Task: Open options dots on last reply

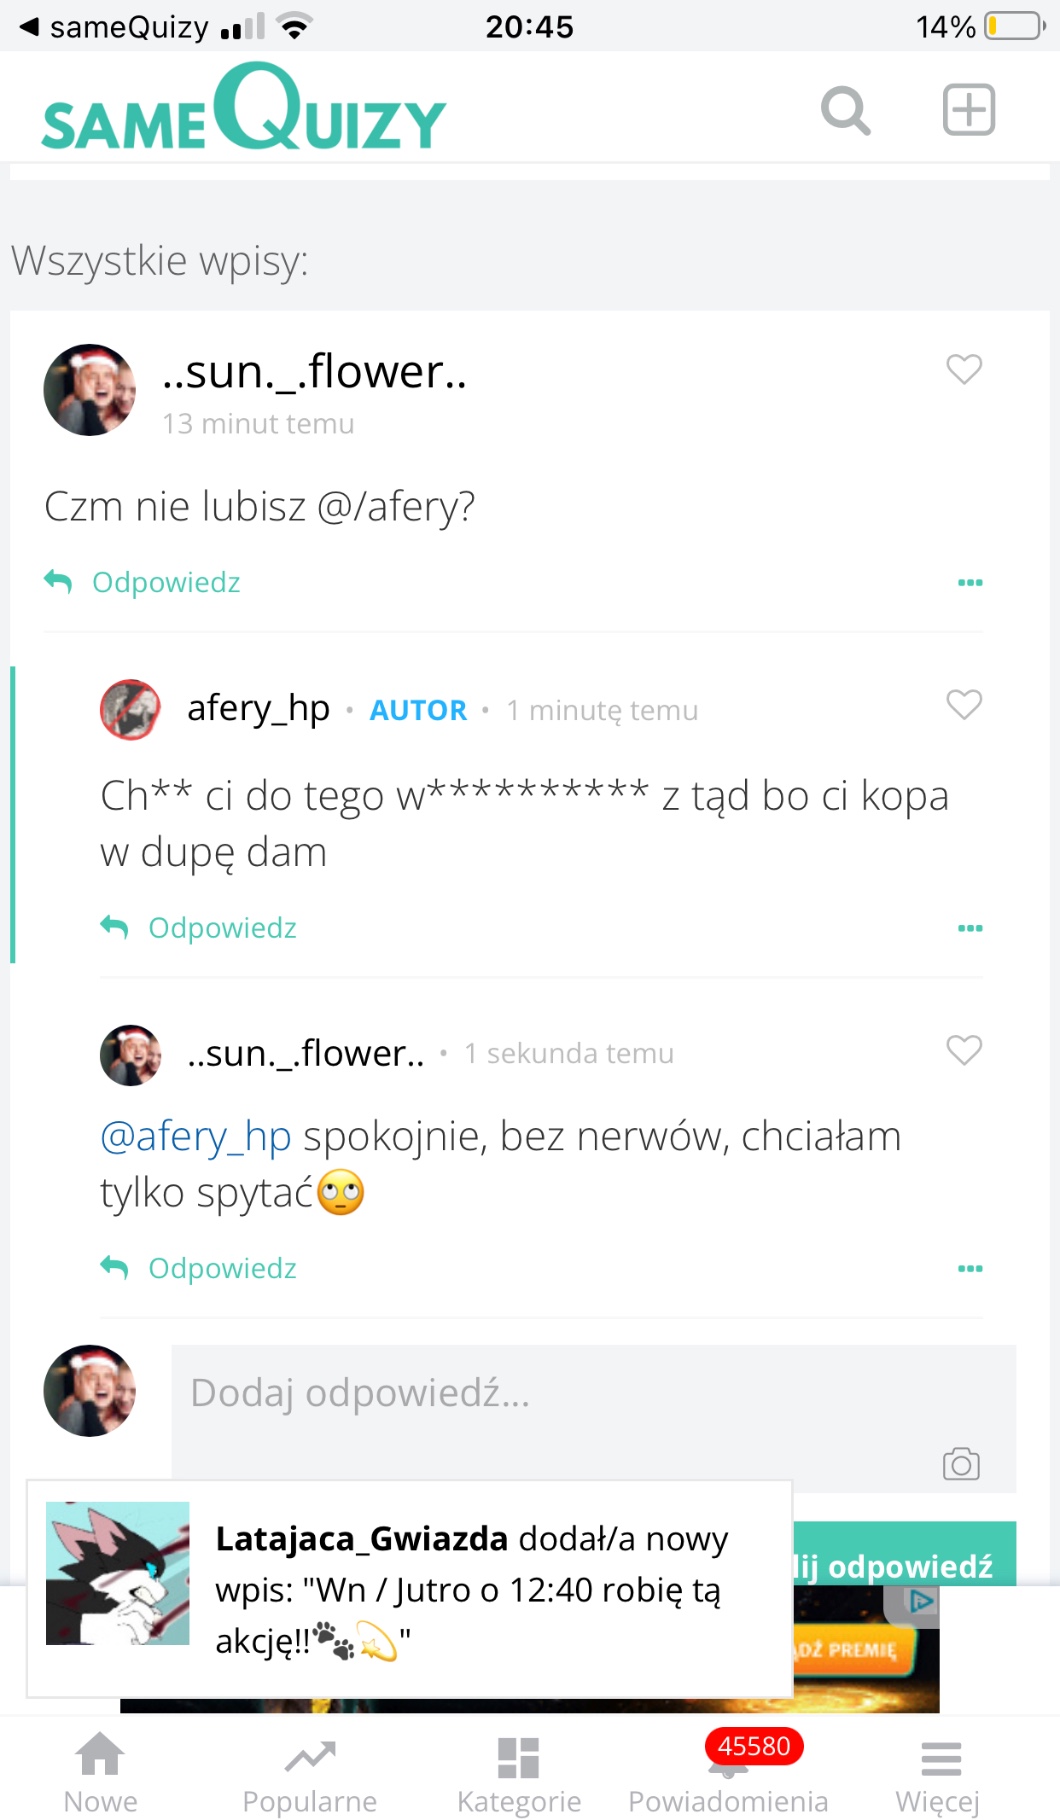Action: click(x=970, y=1268)
